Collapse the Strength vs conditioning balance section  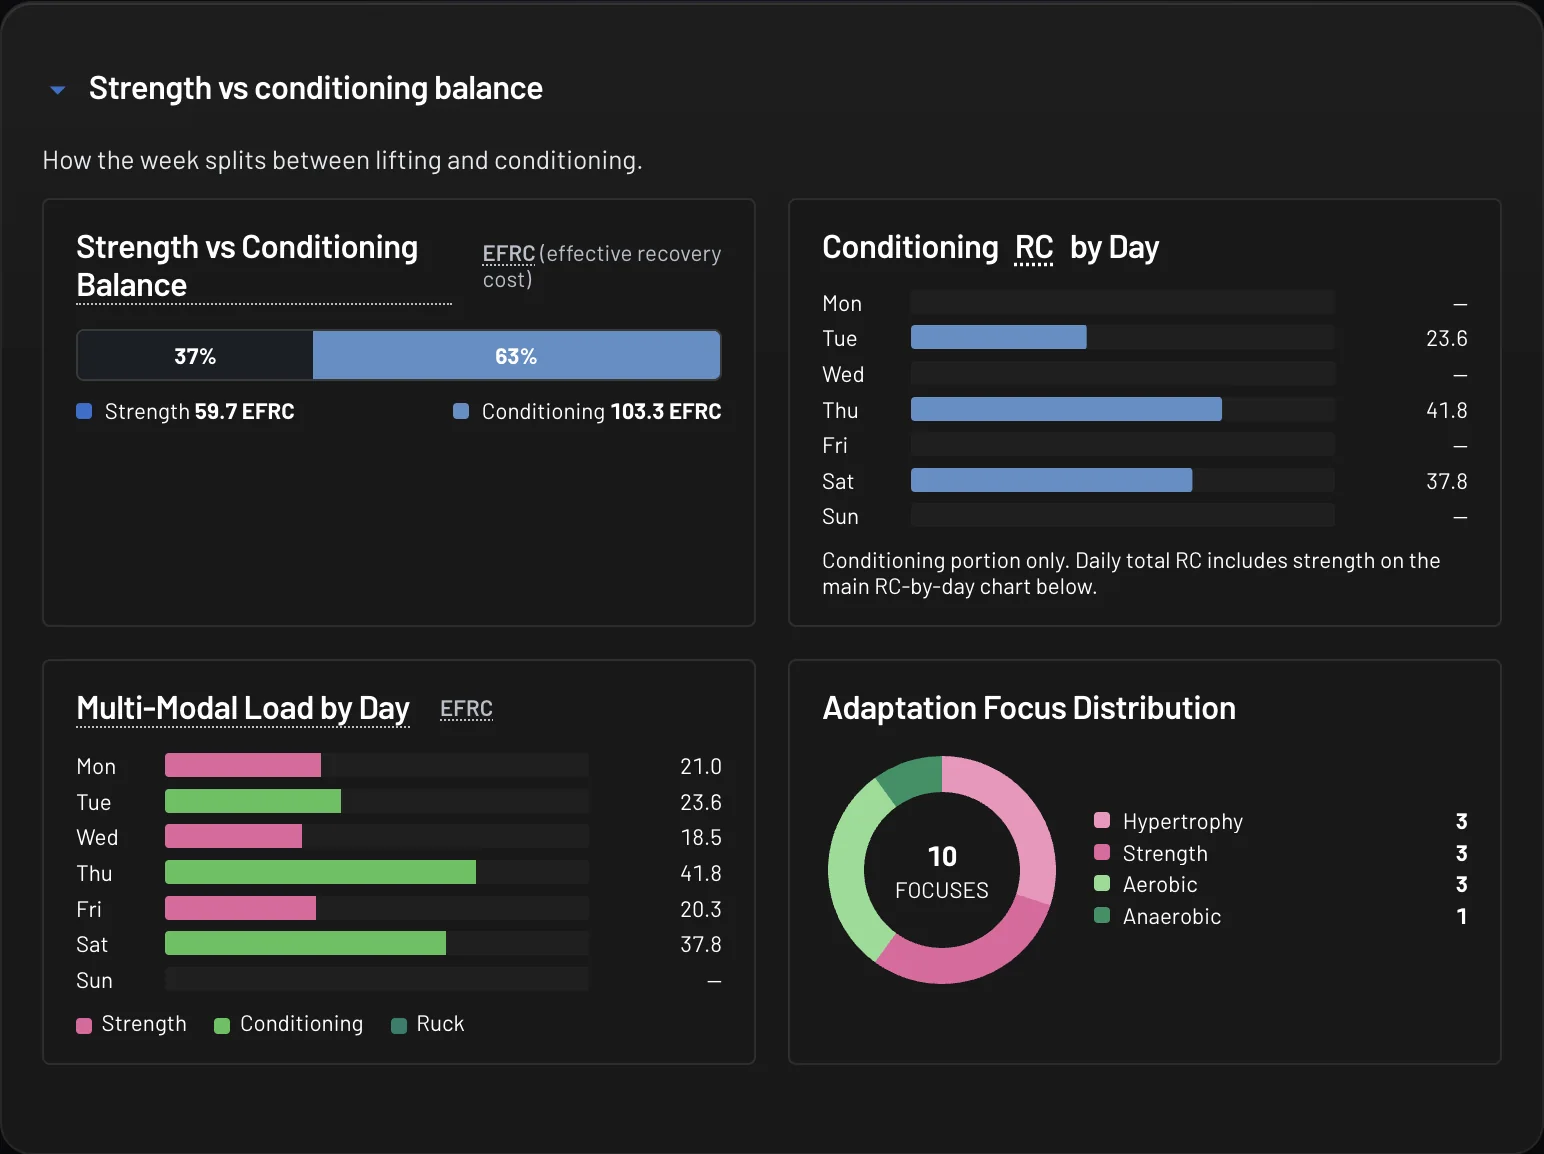pos(58,90)
